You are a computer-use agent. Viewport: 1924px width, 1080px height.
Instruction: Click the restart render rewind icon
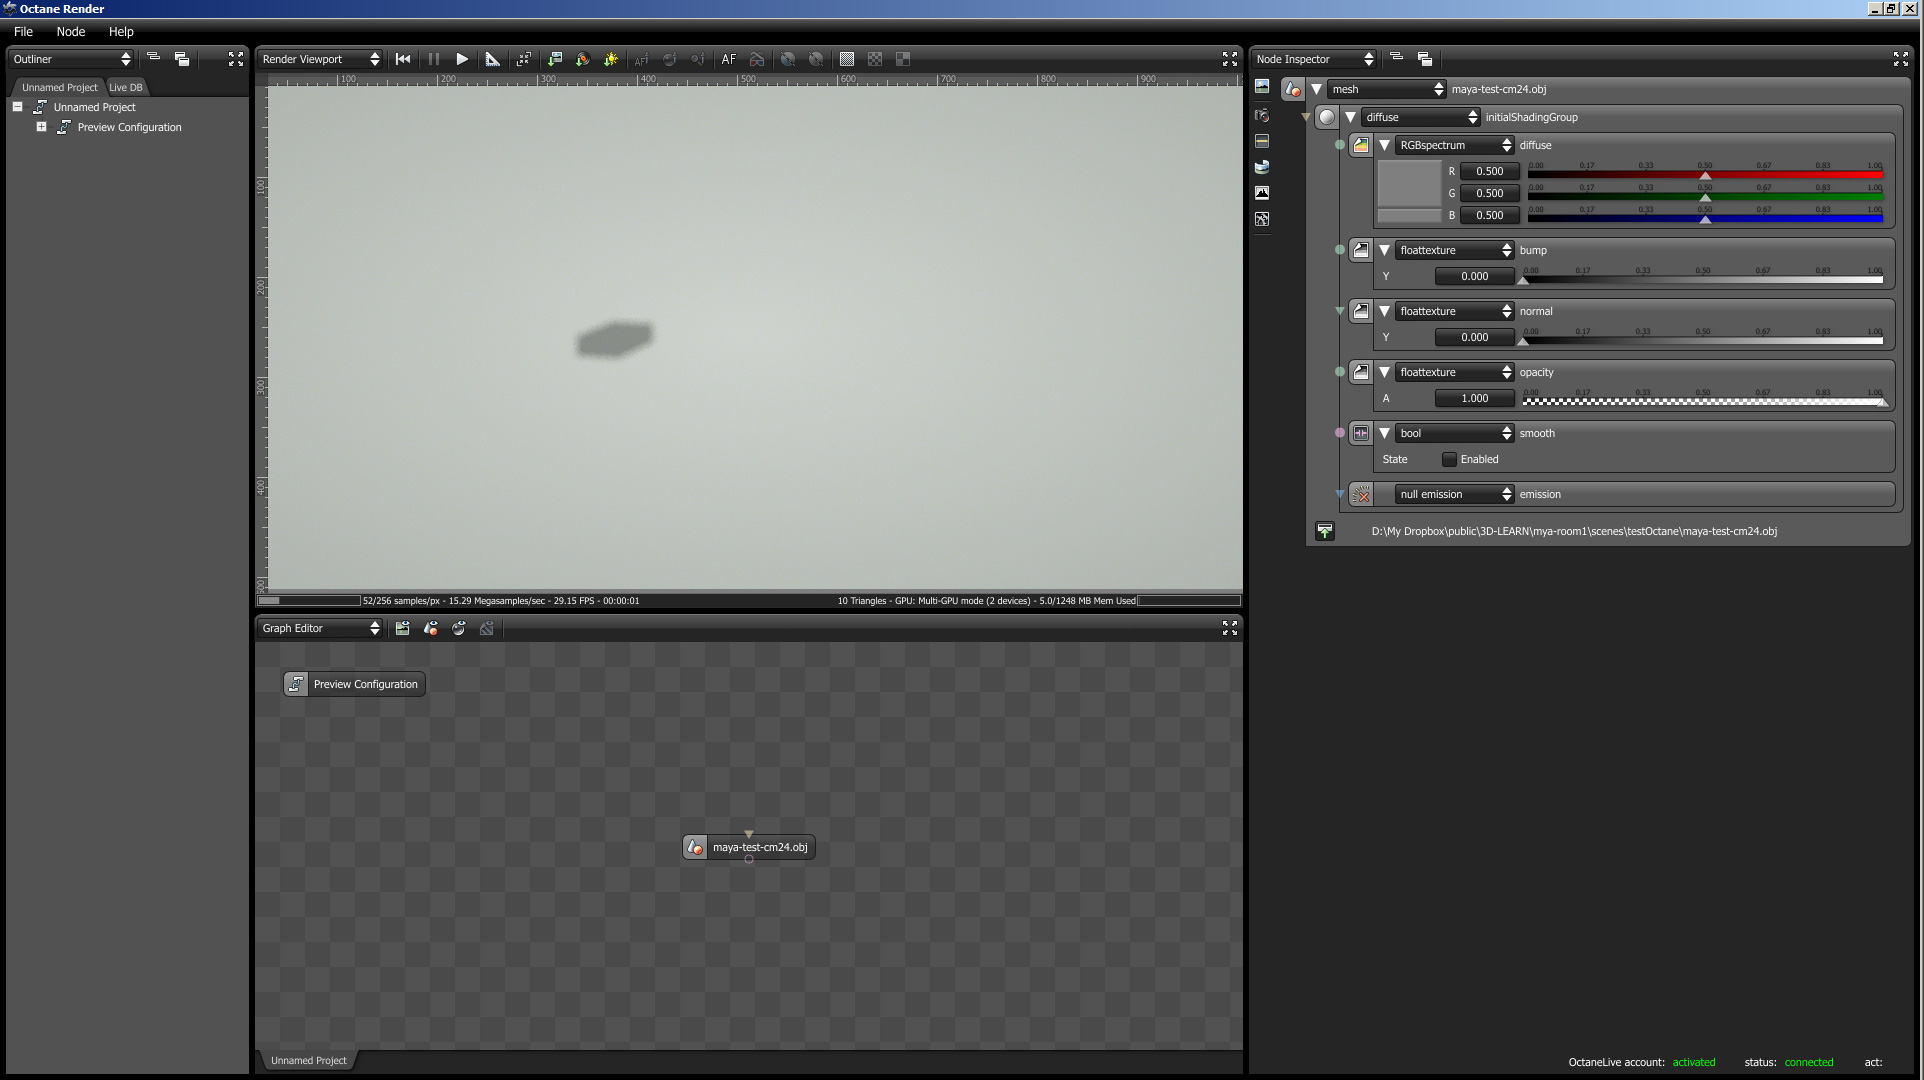click(403, 60)
